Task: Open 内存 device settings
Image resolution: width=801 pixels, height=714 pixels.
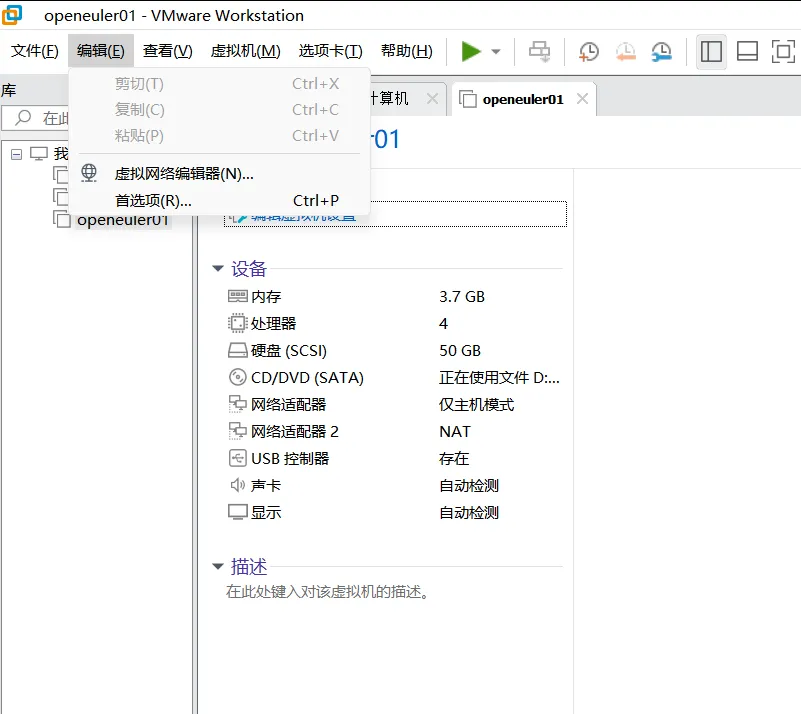Action: (266, 297)
